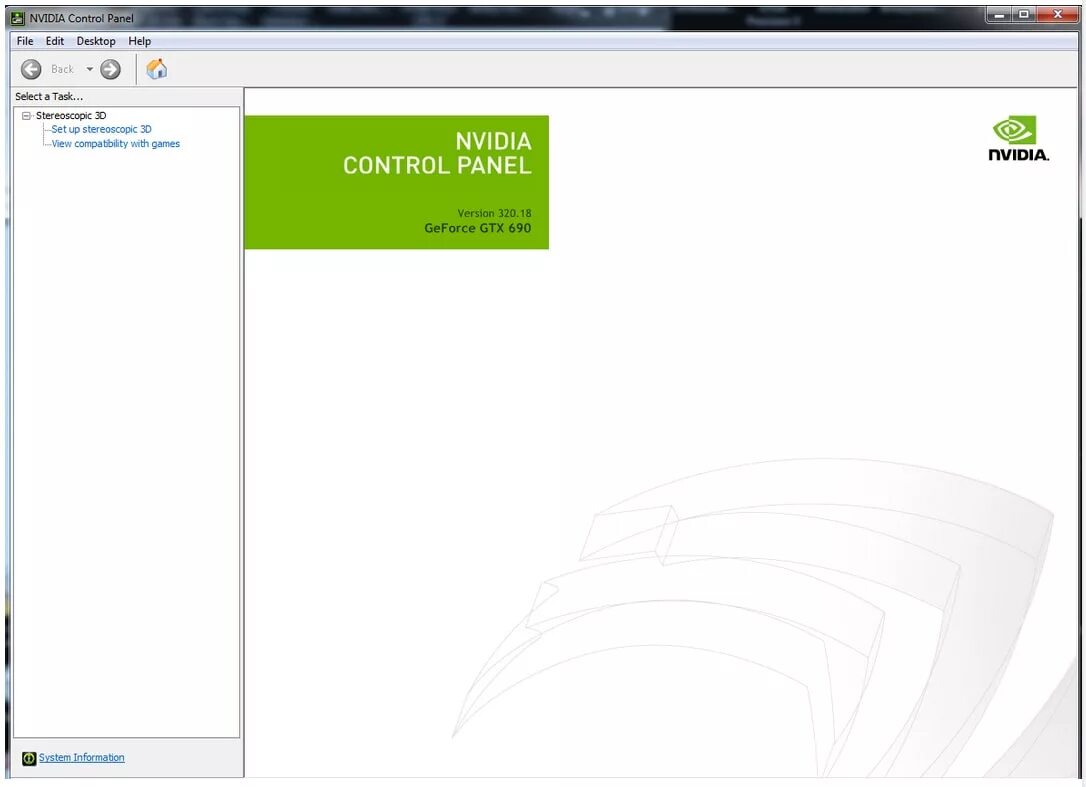Maximize the NVIDIA Control Panel window

pos(1023,15)
